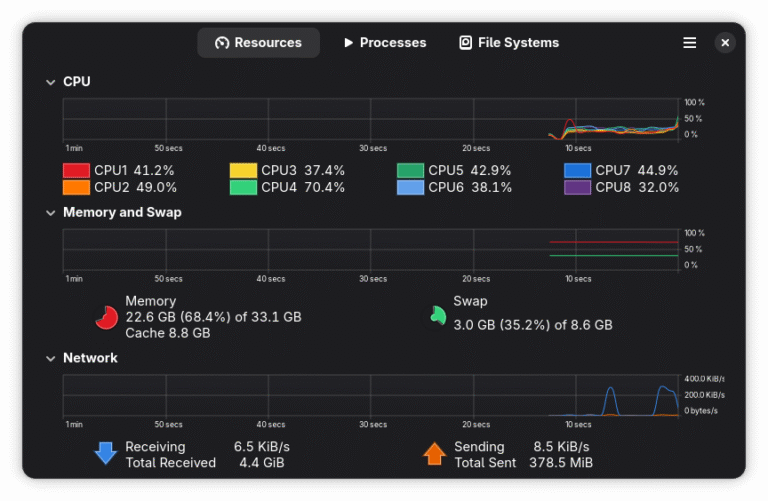768x501 pixels.
Task: Click the Swap pie chart icon
Action: coord(437,315)
